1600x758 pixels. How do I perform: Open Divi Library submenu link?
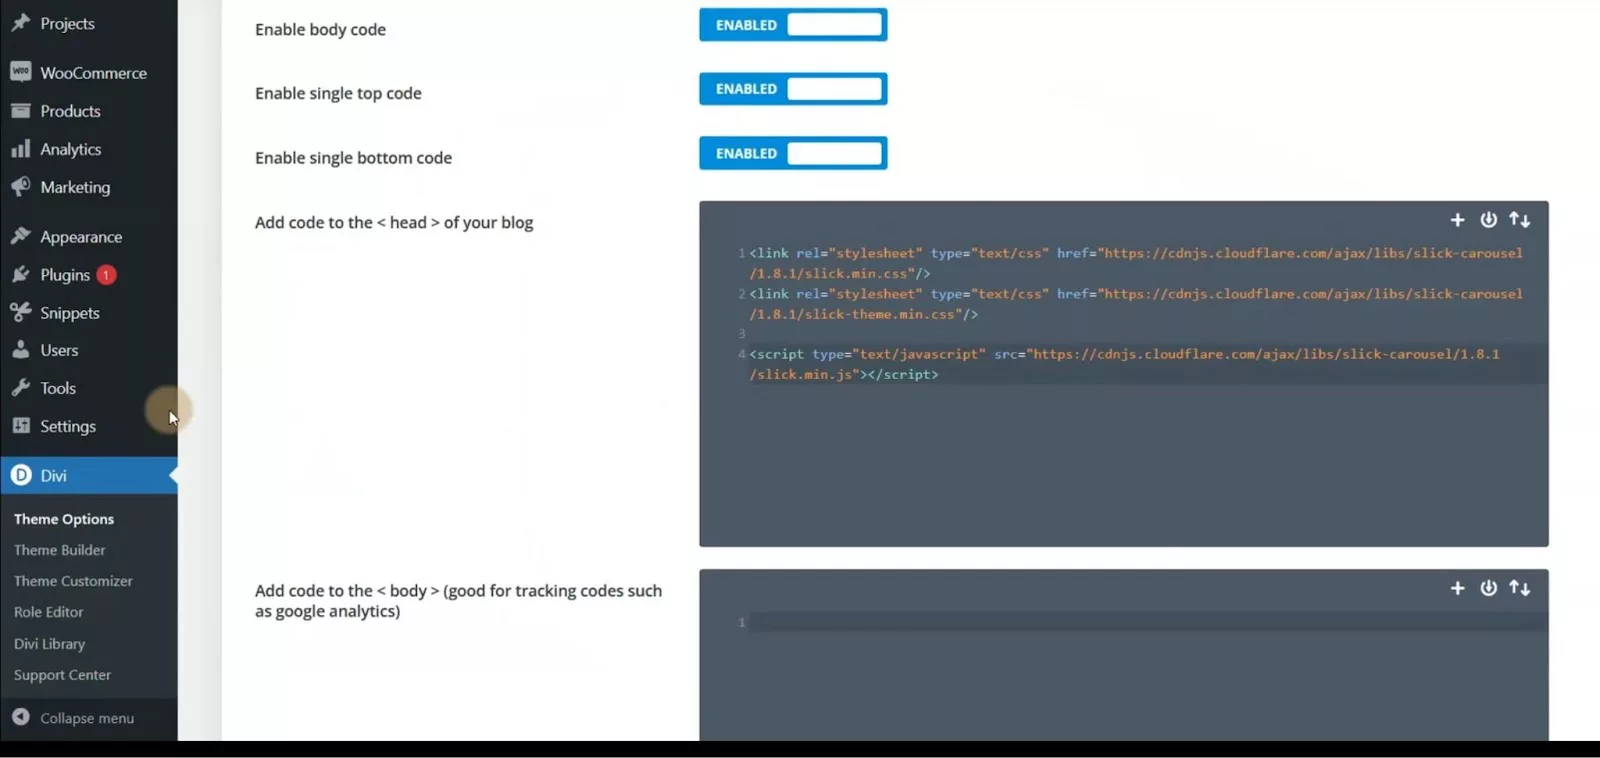[x=49, y=644]
